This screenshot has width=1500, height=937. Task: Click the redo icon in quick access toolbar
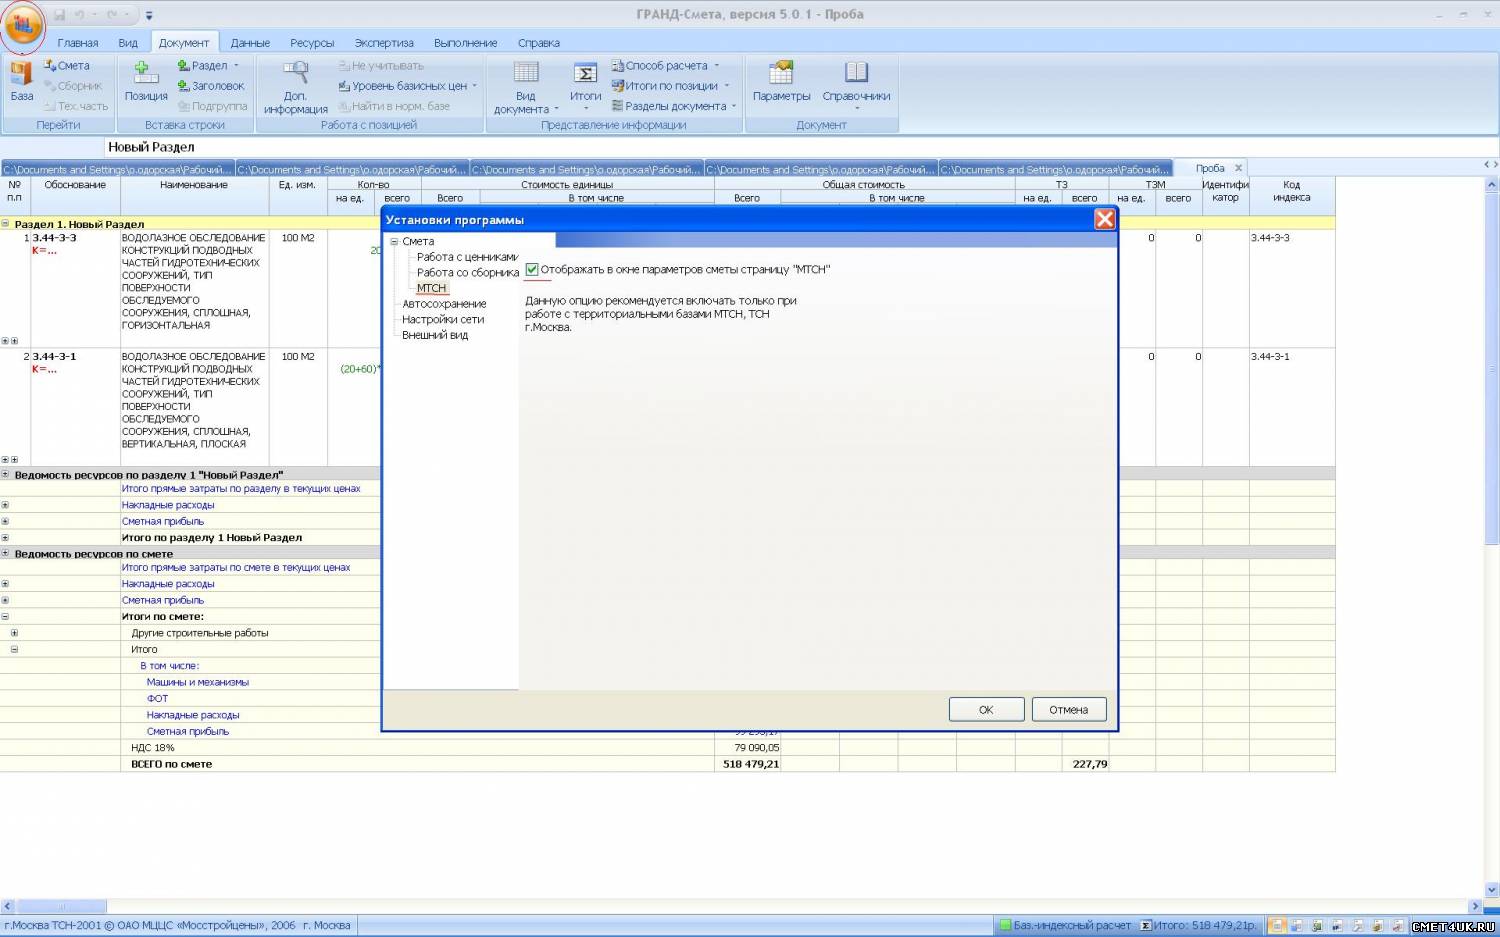click(x=112, y=15)
